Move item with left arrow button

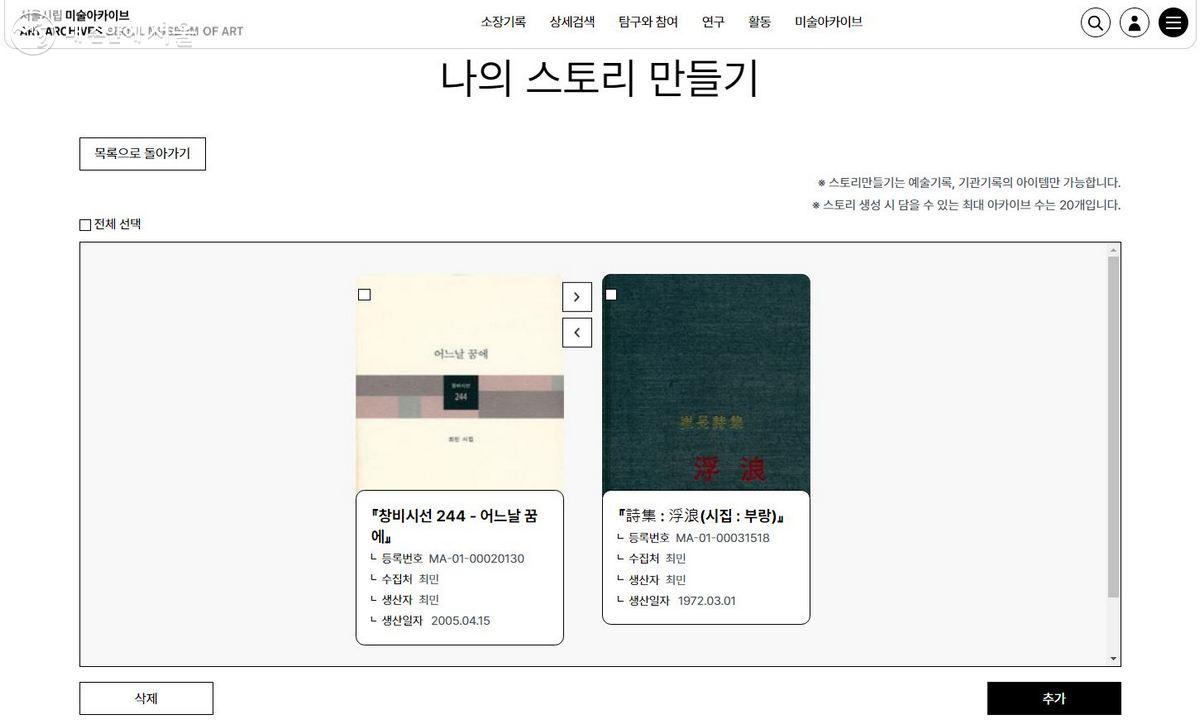[577, 332]
